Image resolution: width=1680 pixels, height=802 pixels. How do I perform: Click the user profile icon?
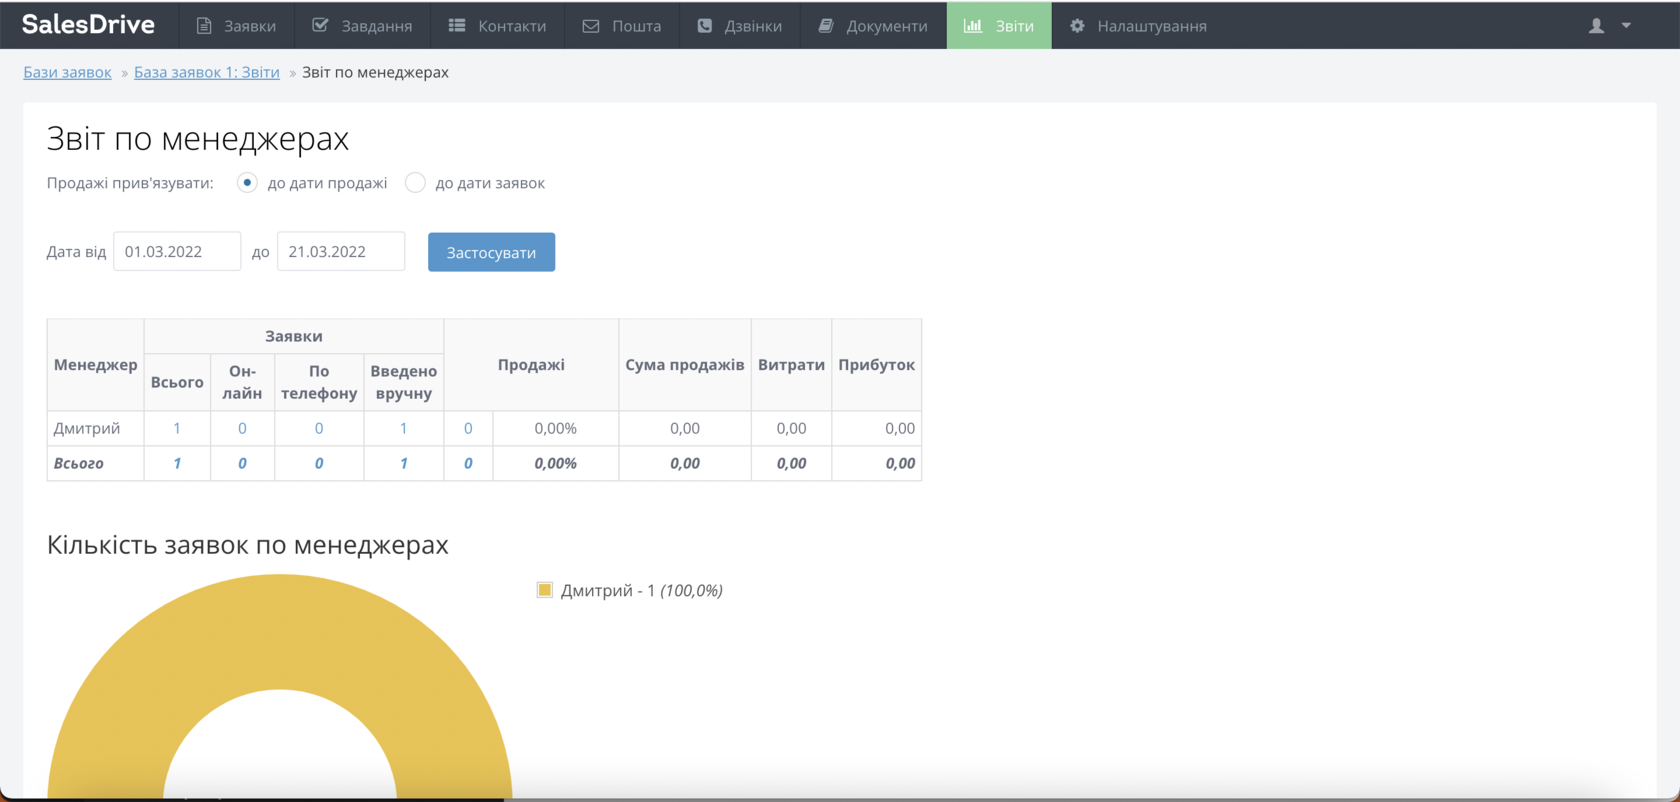pyautogui.click(x=1596, y=26)
